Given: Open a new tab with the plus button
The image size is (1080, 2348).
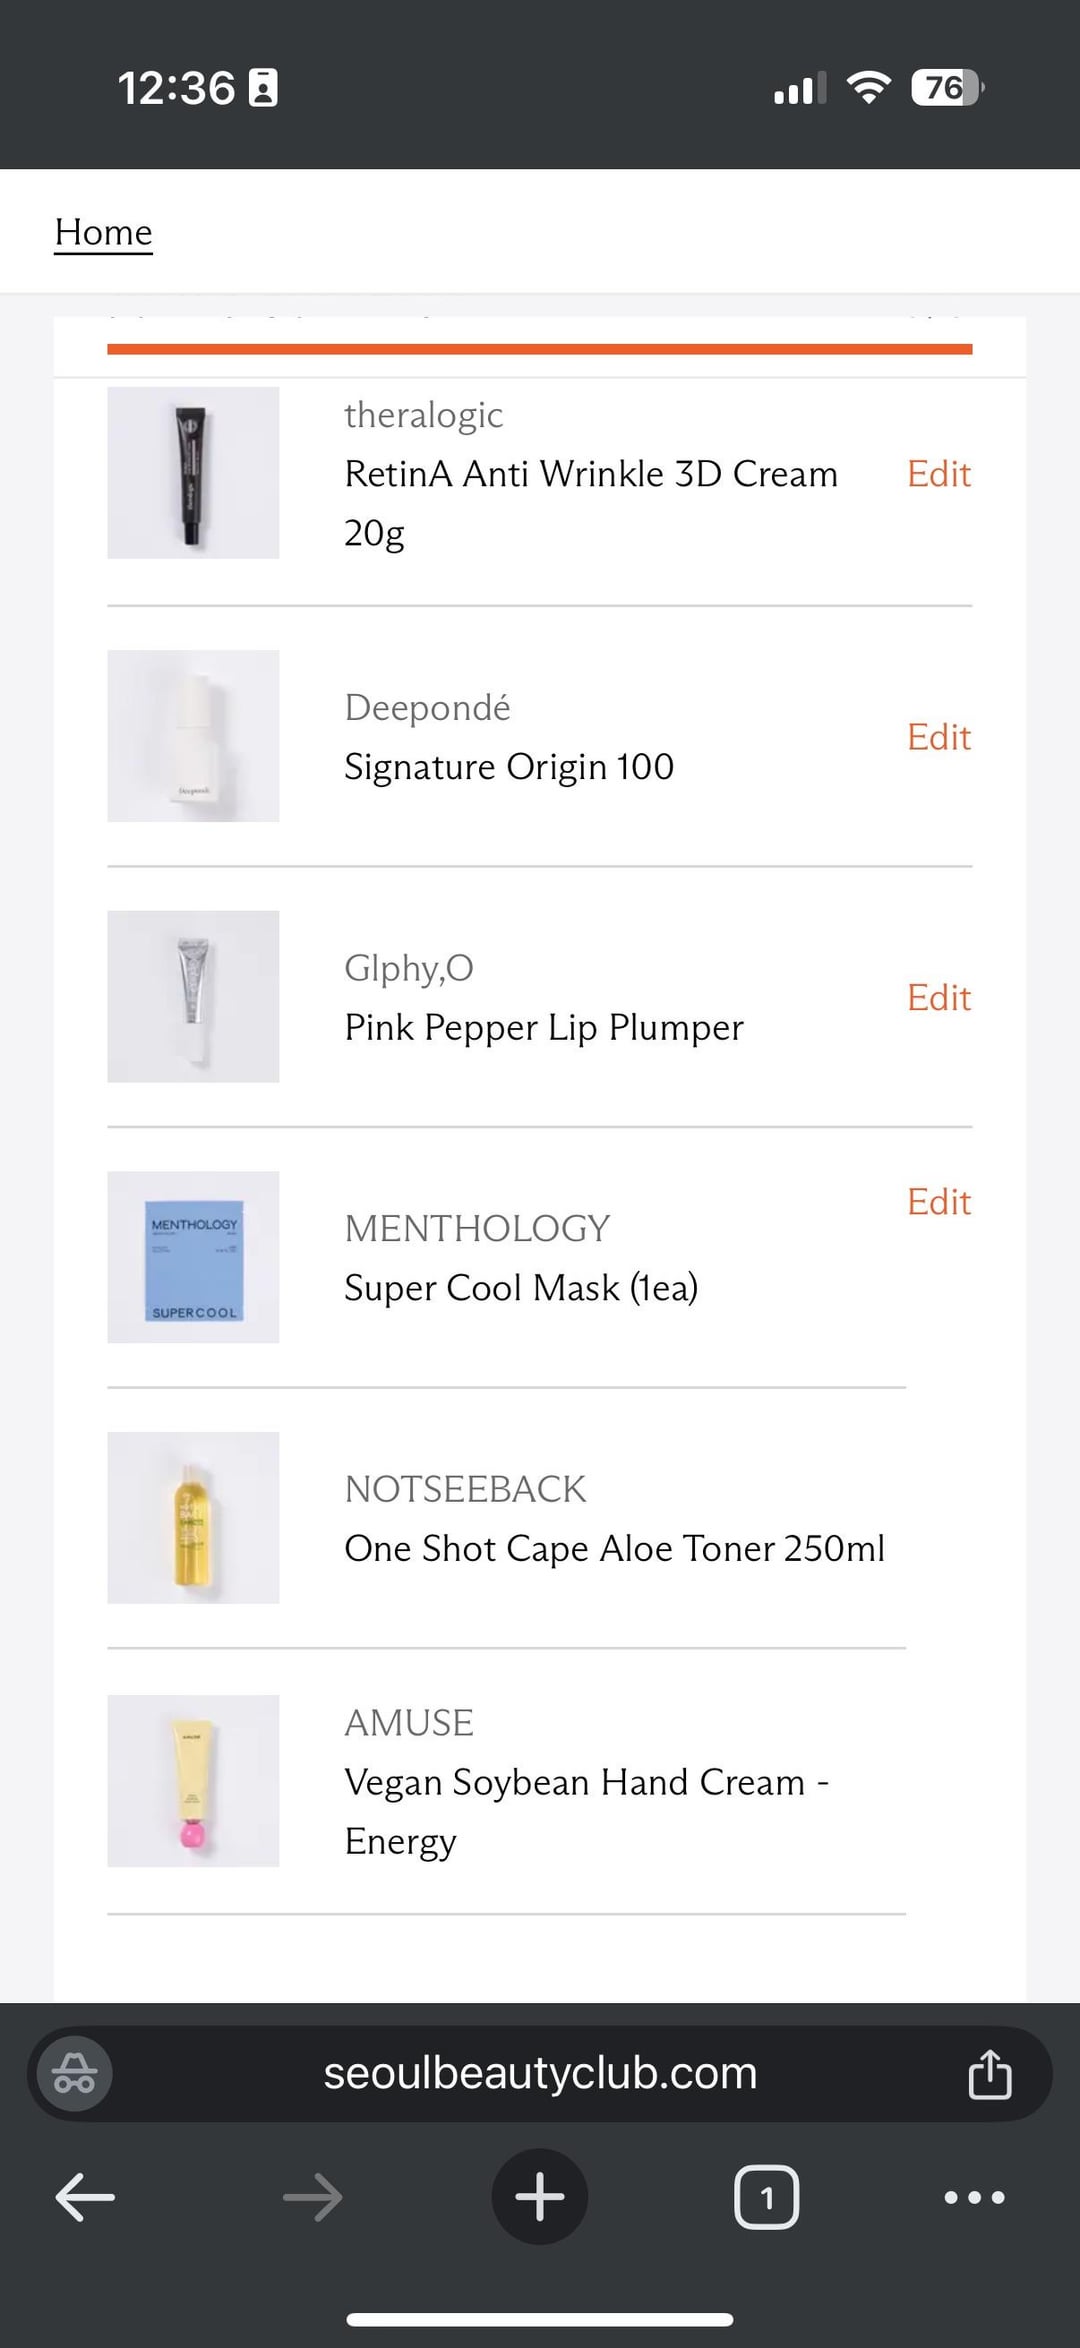Looking at the screenshot, I should click(540, 2197).
